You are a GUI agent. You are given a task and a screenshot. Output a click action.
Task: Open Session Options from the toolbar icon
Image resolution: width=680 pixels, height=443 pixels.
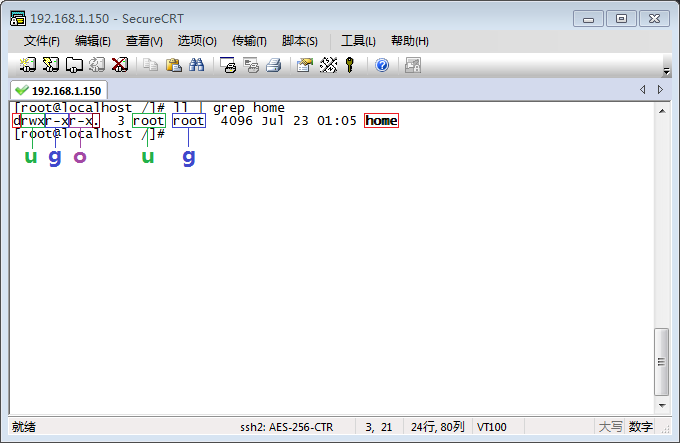304,65
